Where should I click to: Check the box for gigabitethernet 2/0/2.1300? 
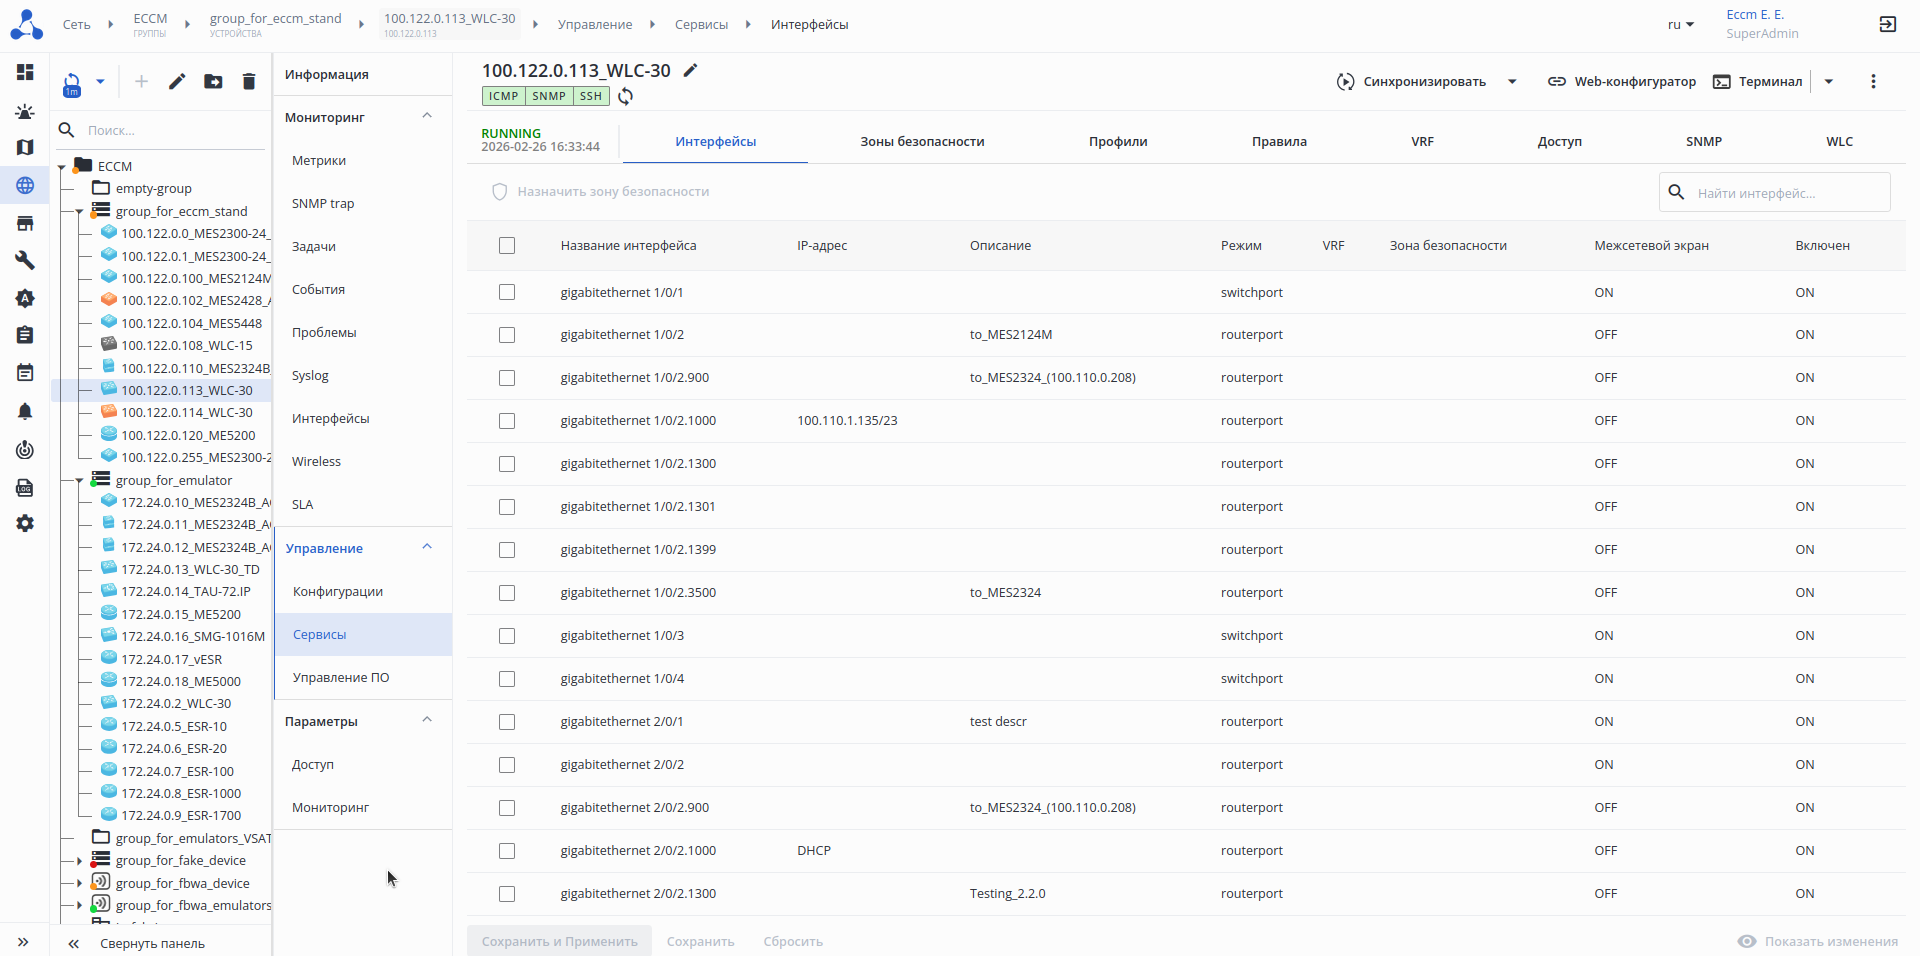coord(507,894)
